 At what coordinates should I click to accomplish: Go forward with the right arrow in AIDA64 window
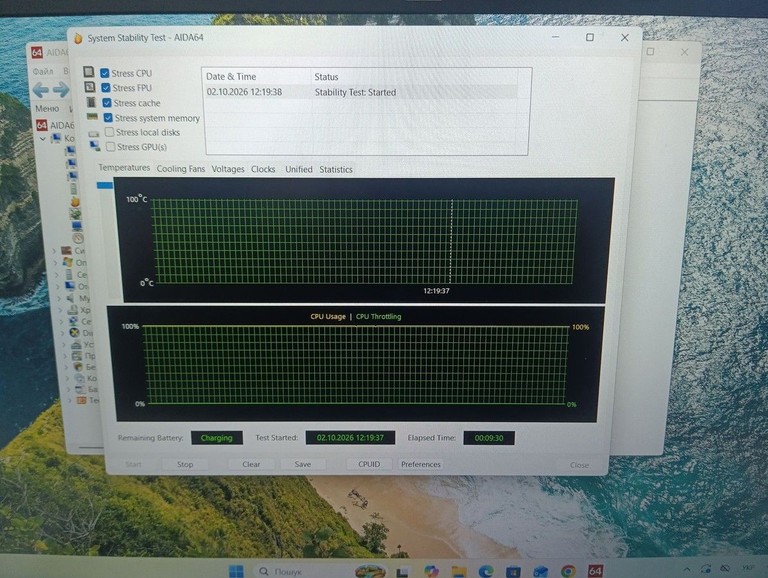coord(61,90)
